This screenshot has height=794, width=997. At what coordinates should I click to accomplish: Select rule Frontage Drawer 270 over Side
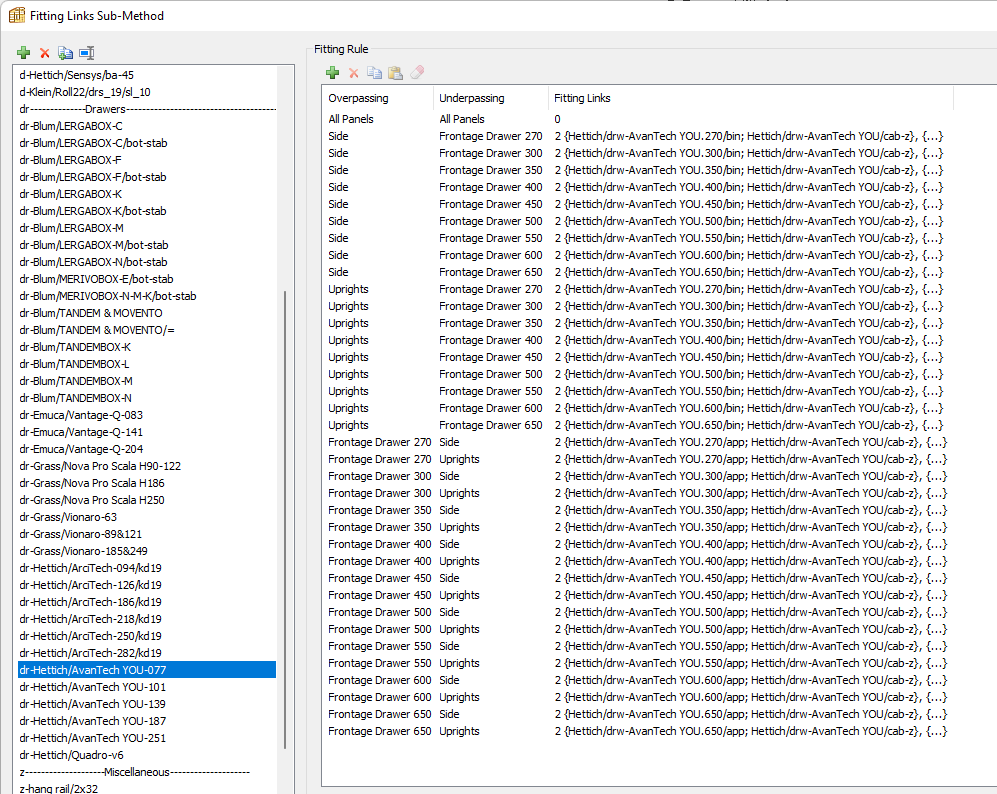coord(638,442)
